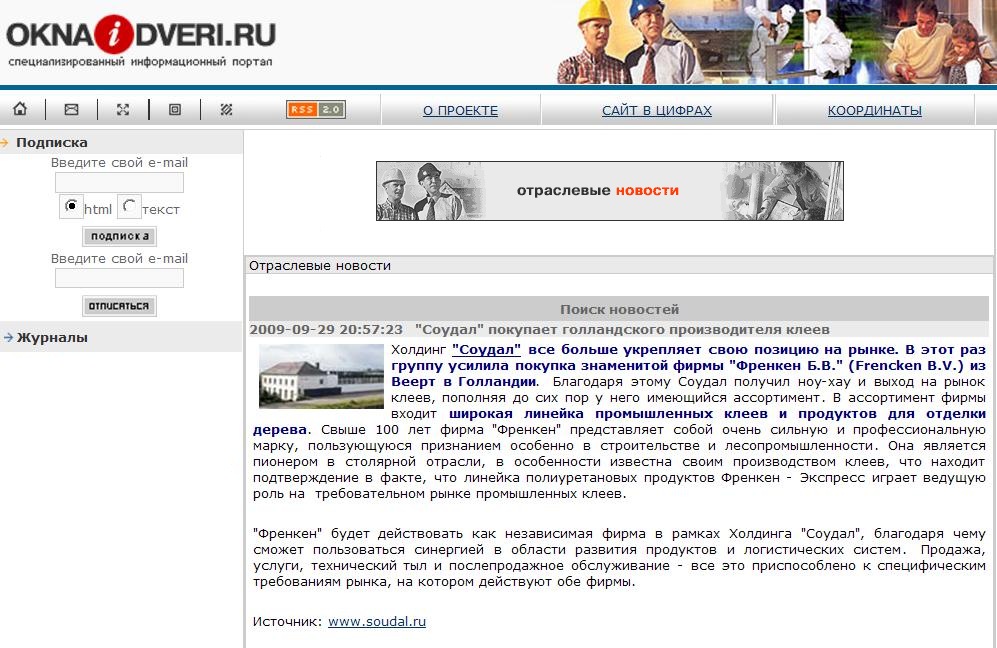
Task: Click the OKNA i DVERI.RU logo
Action: [141, 34]
